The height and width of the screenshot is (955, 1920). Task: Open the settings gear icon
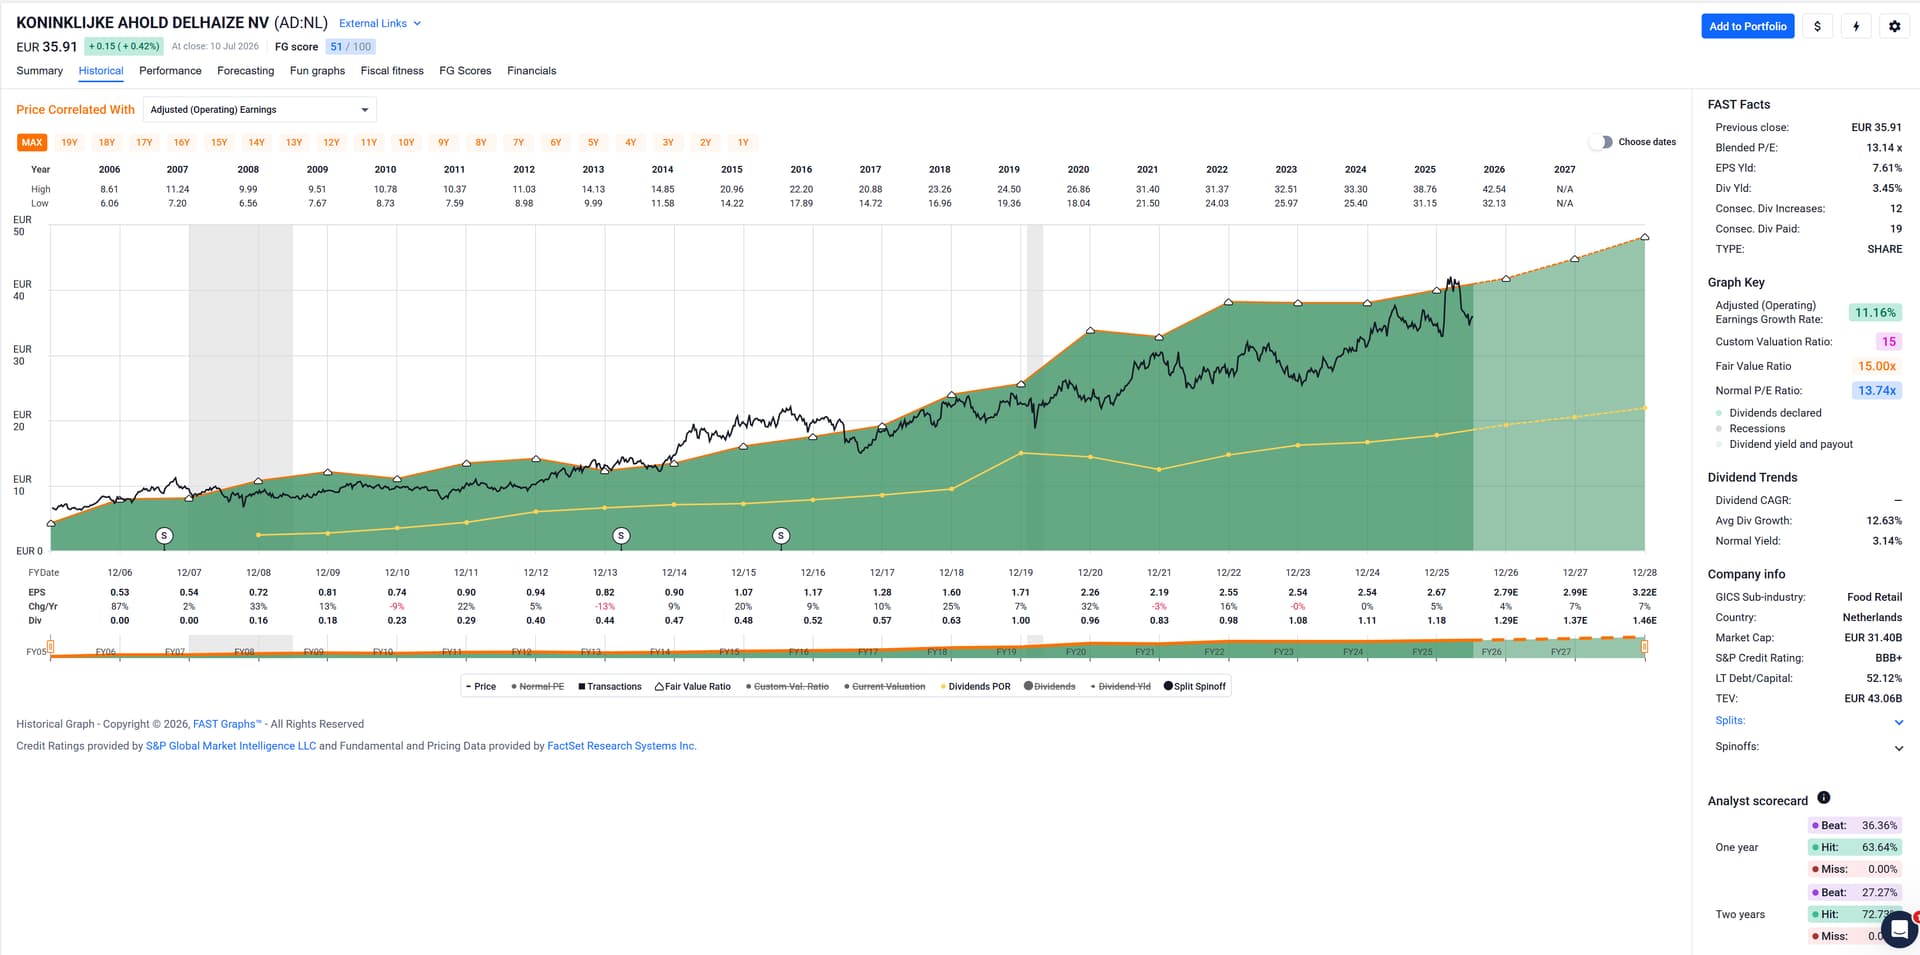click(1894, 26)
